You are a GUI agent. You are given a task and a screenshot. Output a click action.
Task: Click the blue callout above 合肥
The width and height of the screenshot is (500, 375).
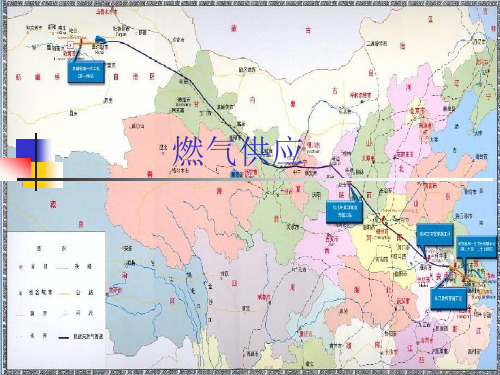pos(434,235)
